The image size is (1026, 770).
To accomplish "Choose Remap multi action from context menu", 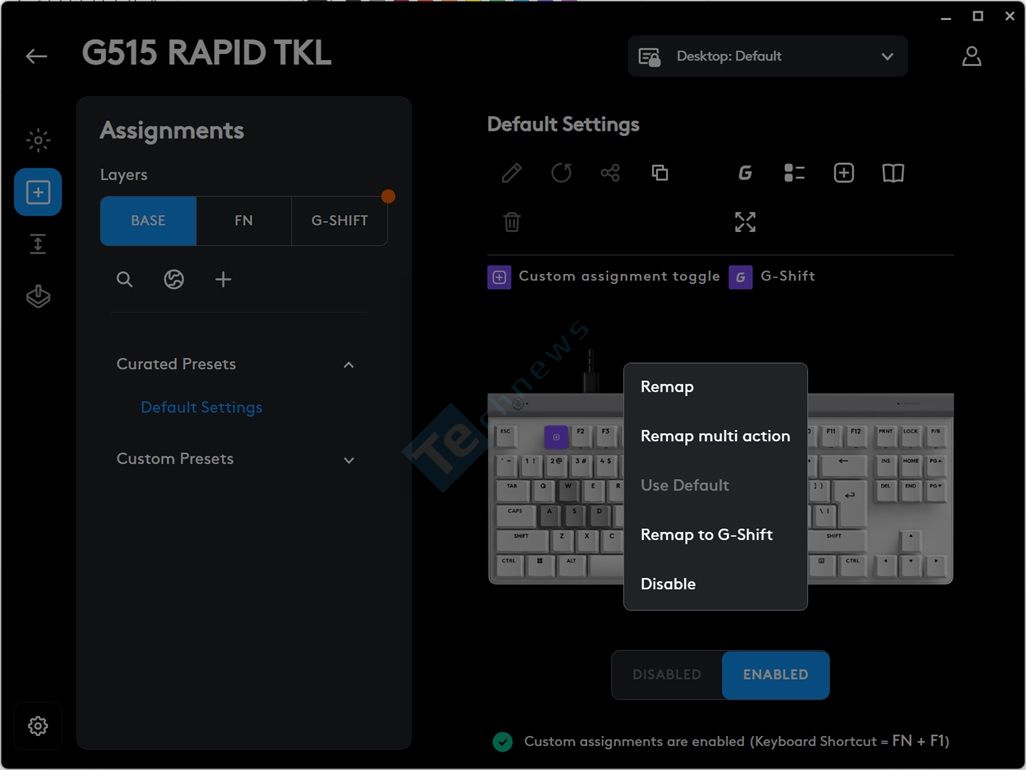I will point(715,436).
